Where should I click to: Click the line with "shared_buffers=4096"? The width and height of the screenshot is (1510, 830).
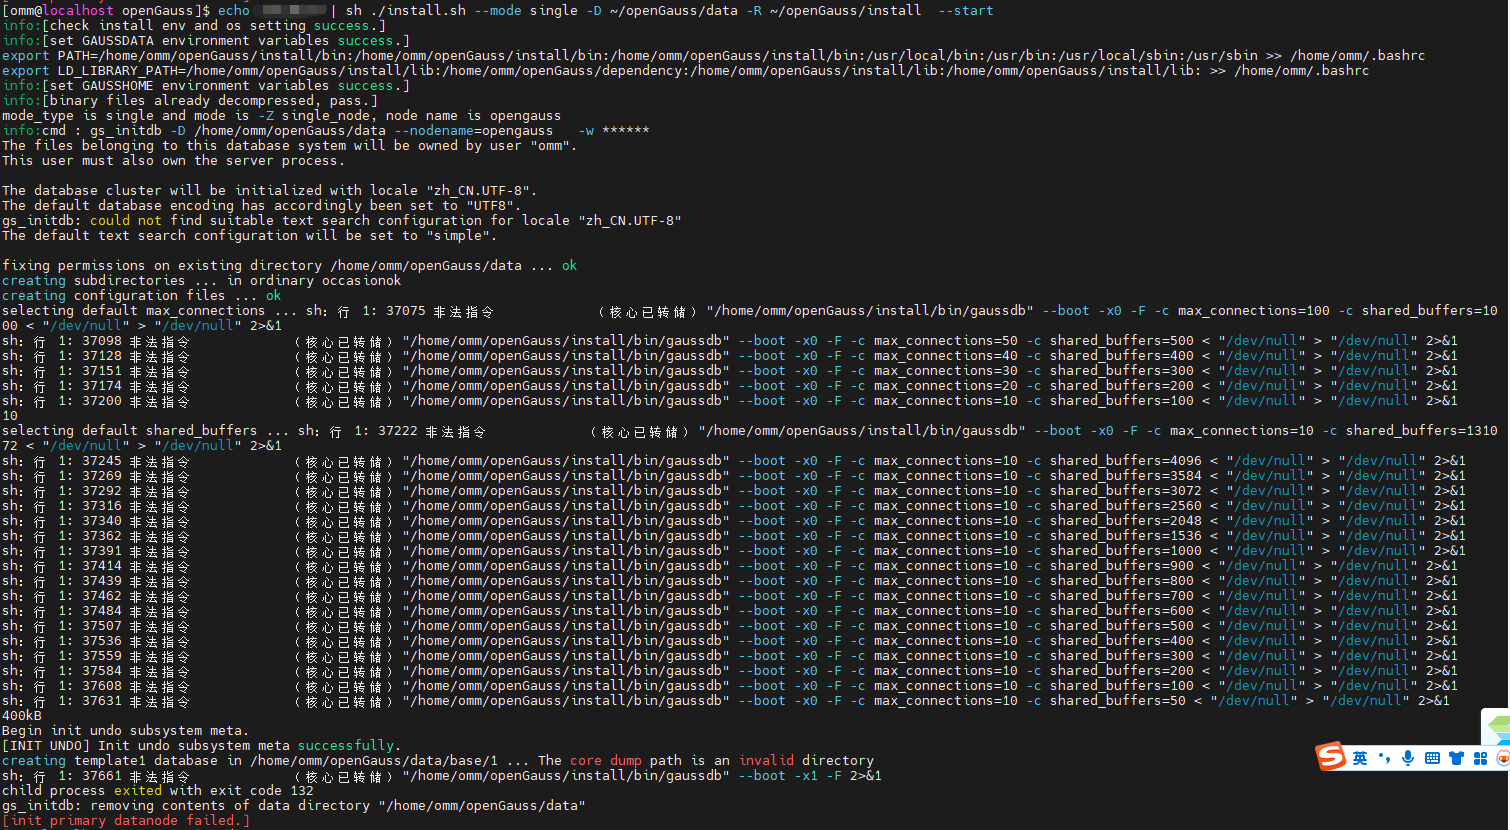click(734, 460)
